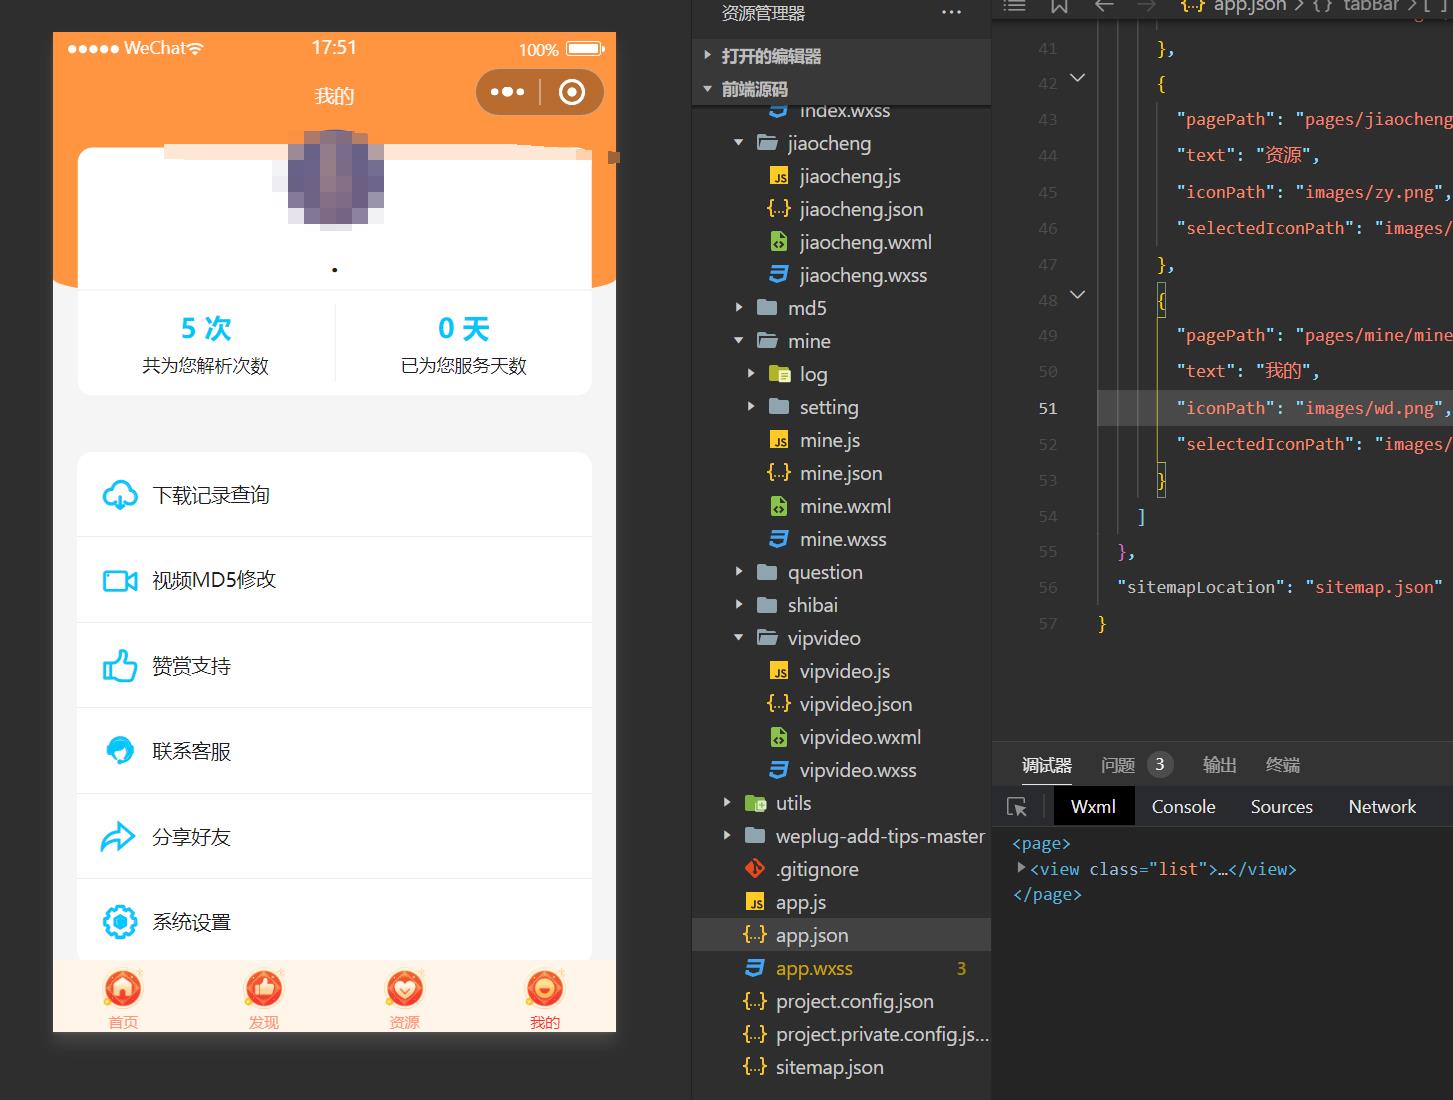This screenshot has width=1453, height=1100.
Task: Click the capsule close circle button
Action: (x=572, y=92)
